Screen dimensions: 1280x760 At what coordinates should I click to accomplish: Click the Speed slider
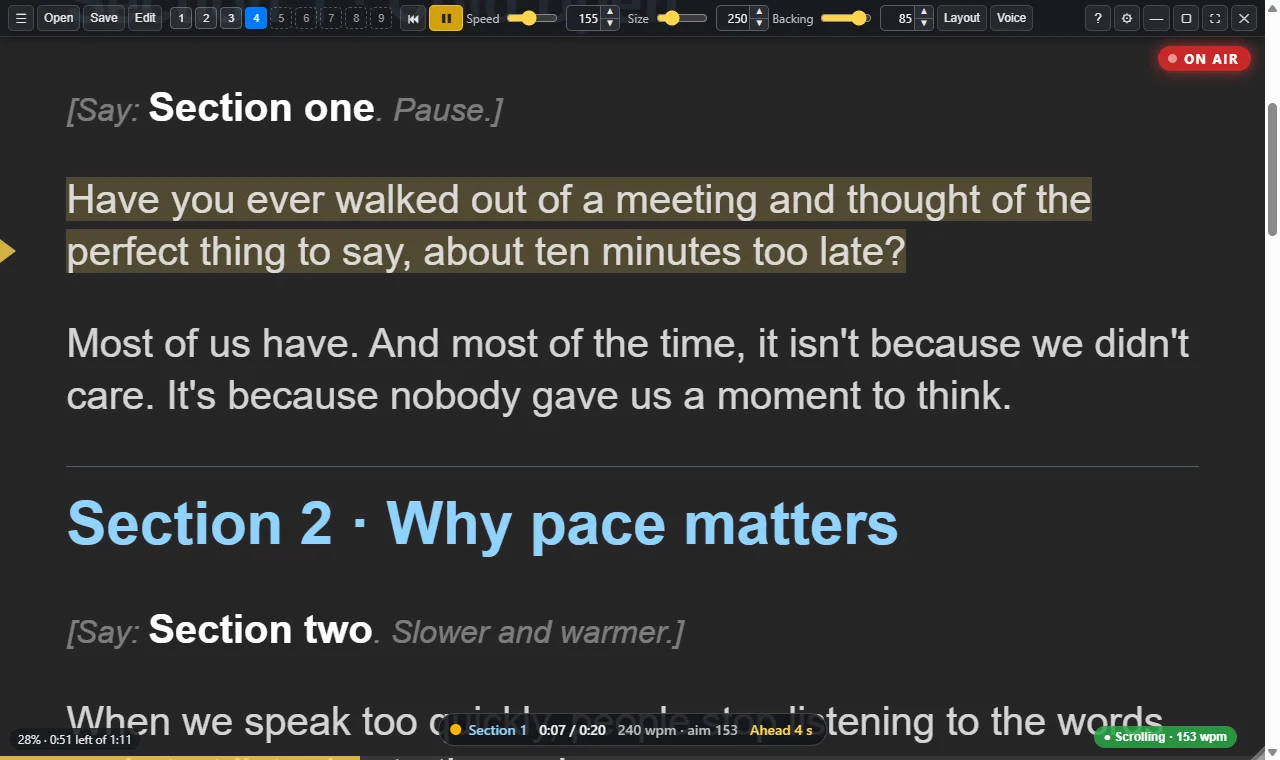pos(532,18)
